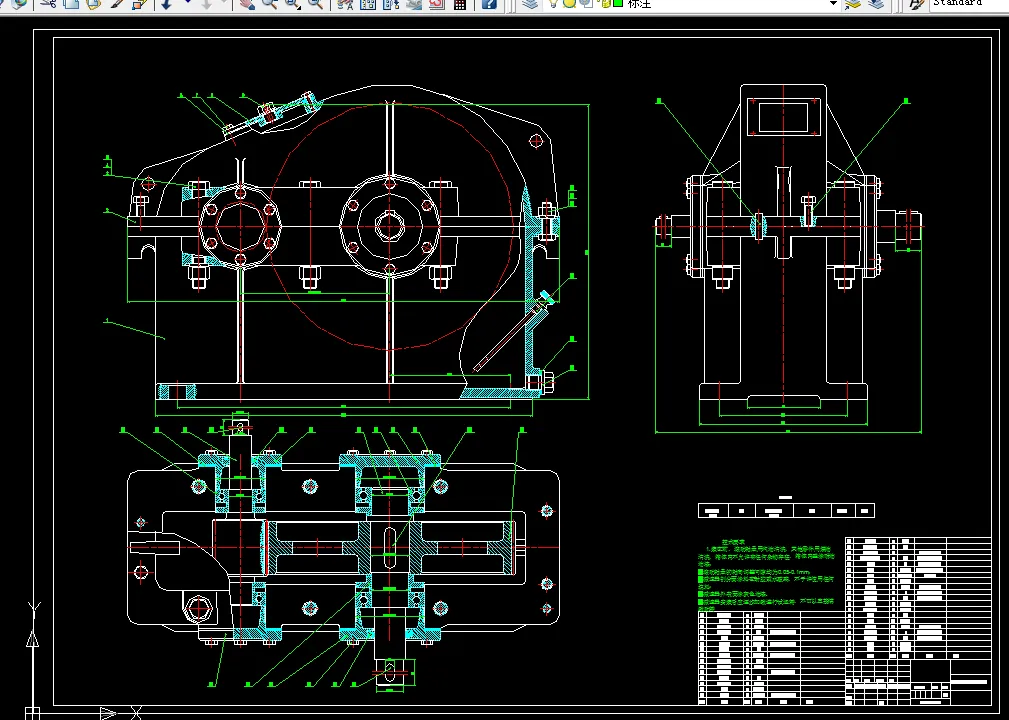Activate the Pan hand tool
Screen dimensions: 1009x720
[246, 4]
